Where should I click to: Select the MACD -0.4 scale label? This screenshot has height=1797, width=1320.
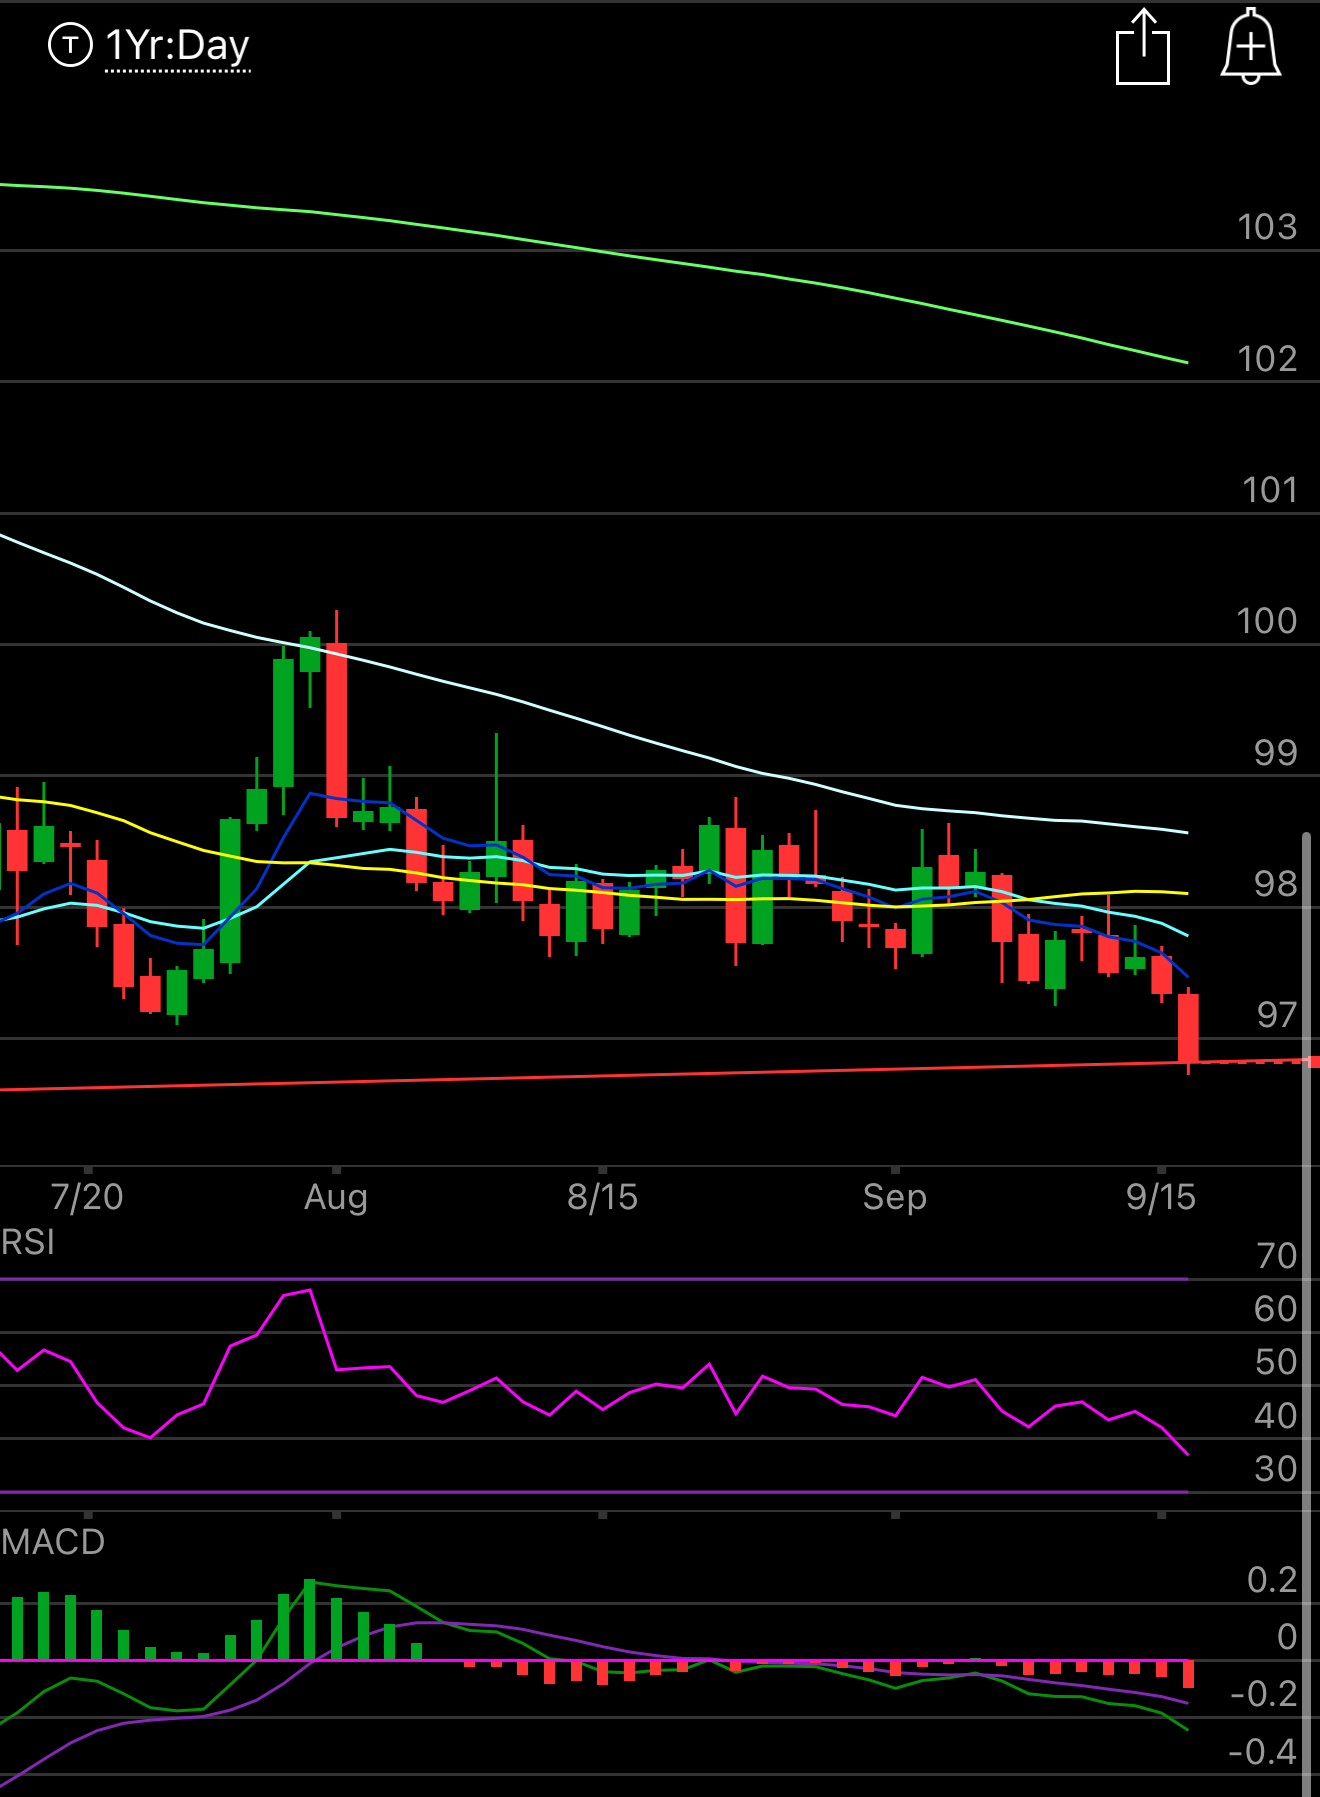(1263, 1752)
